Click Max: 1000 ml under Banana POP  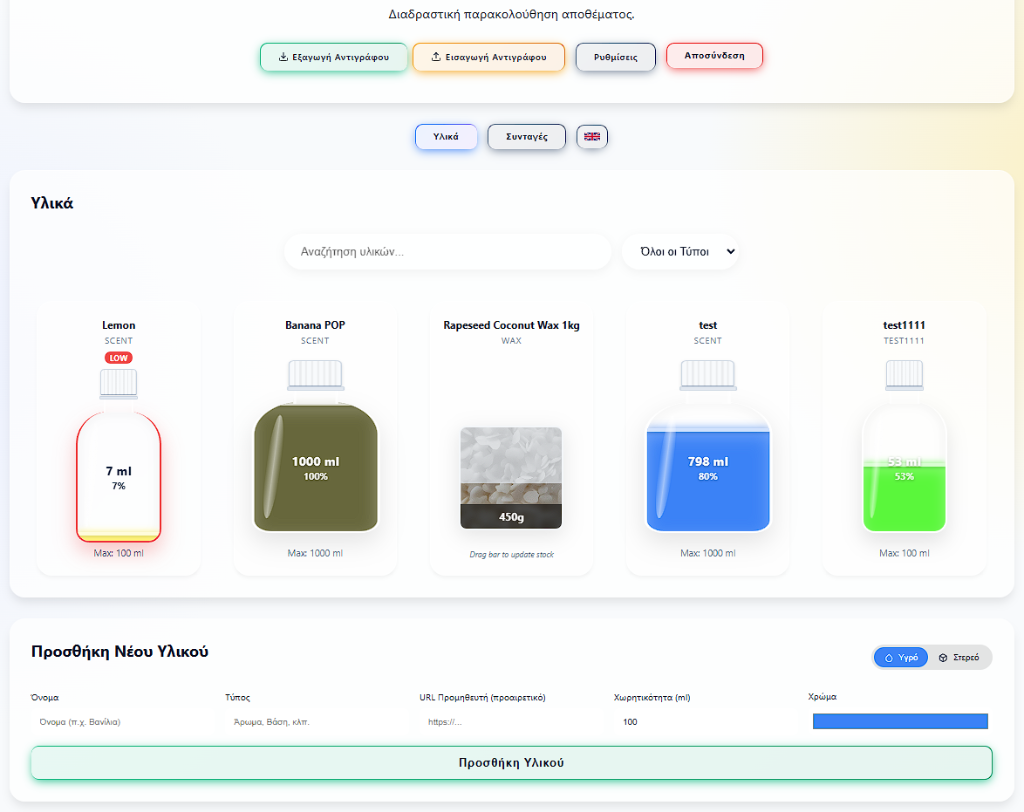point(315,553)
